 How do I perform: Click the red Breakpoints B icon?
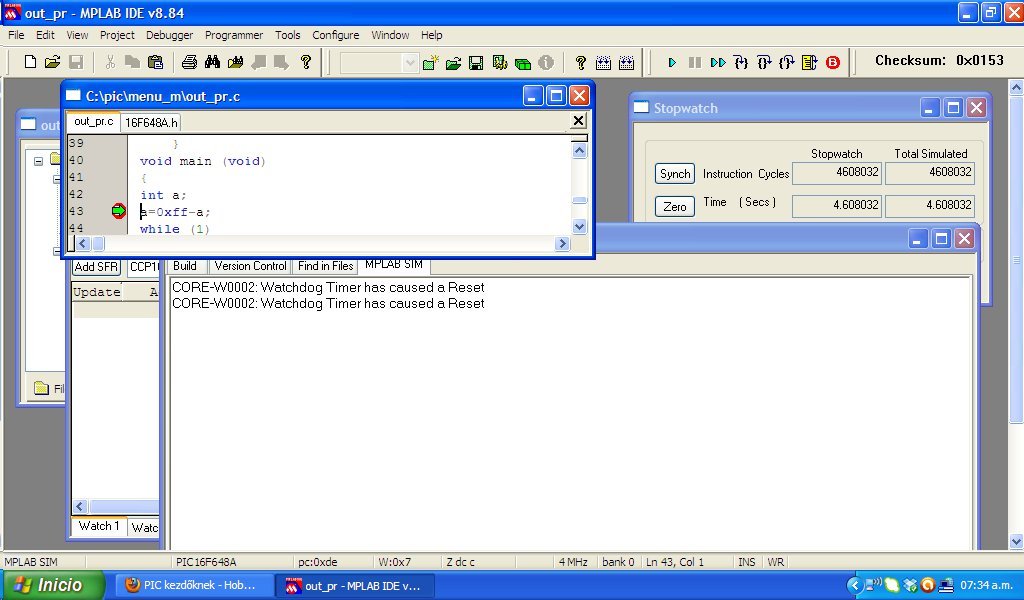[833, 63]
